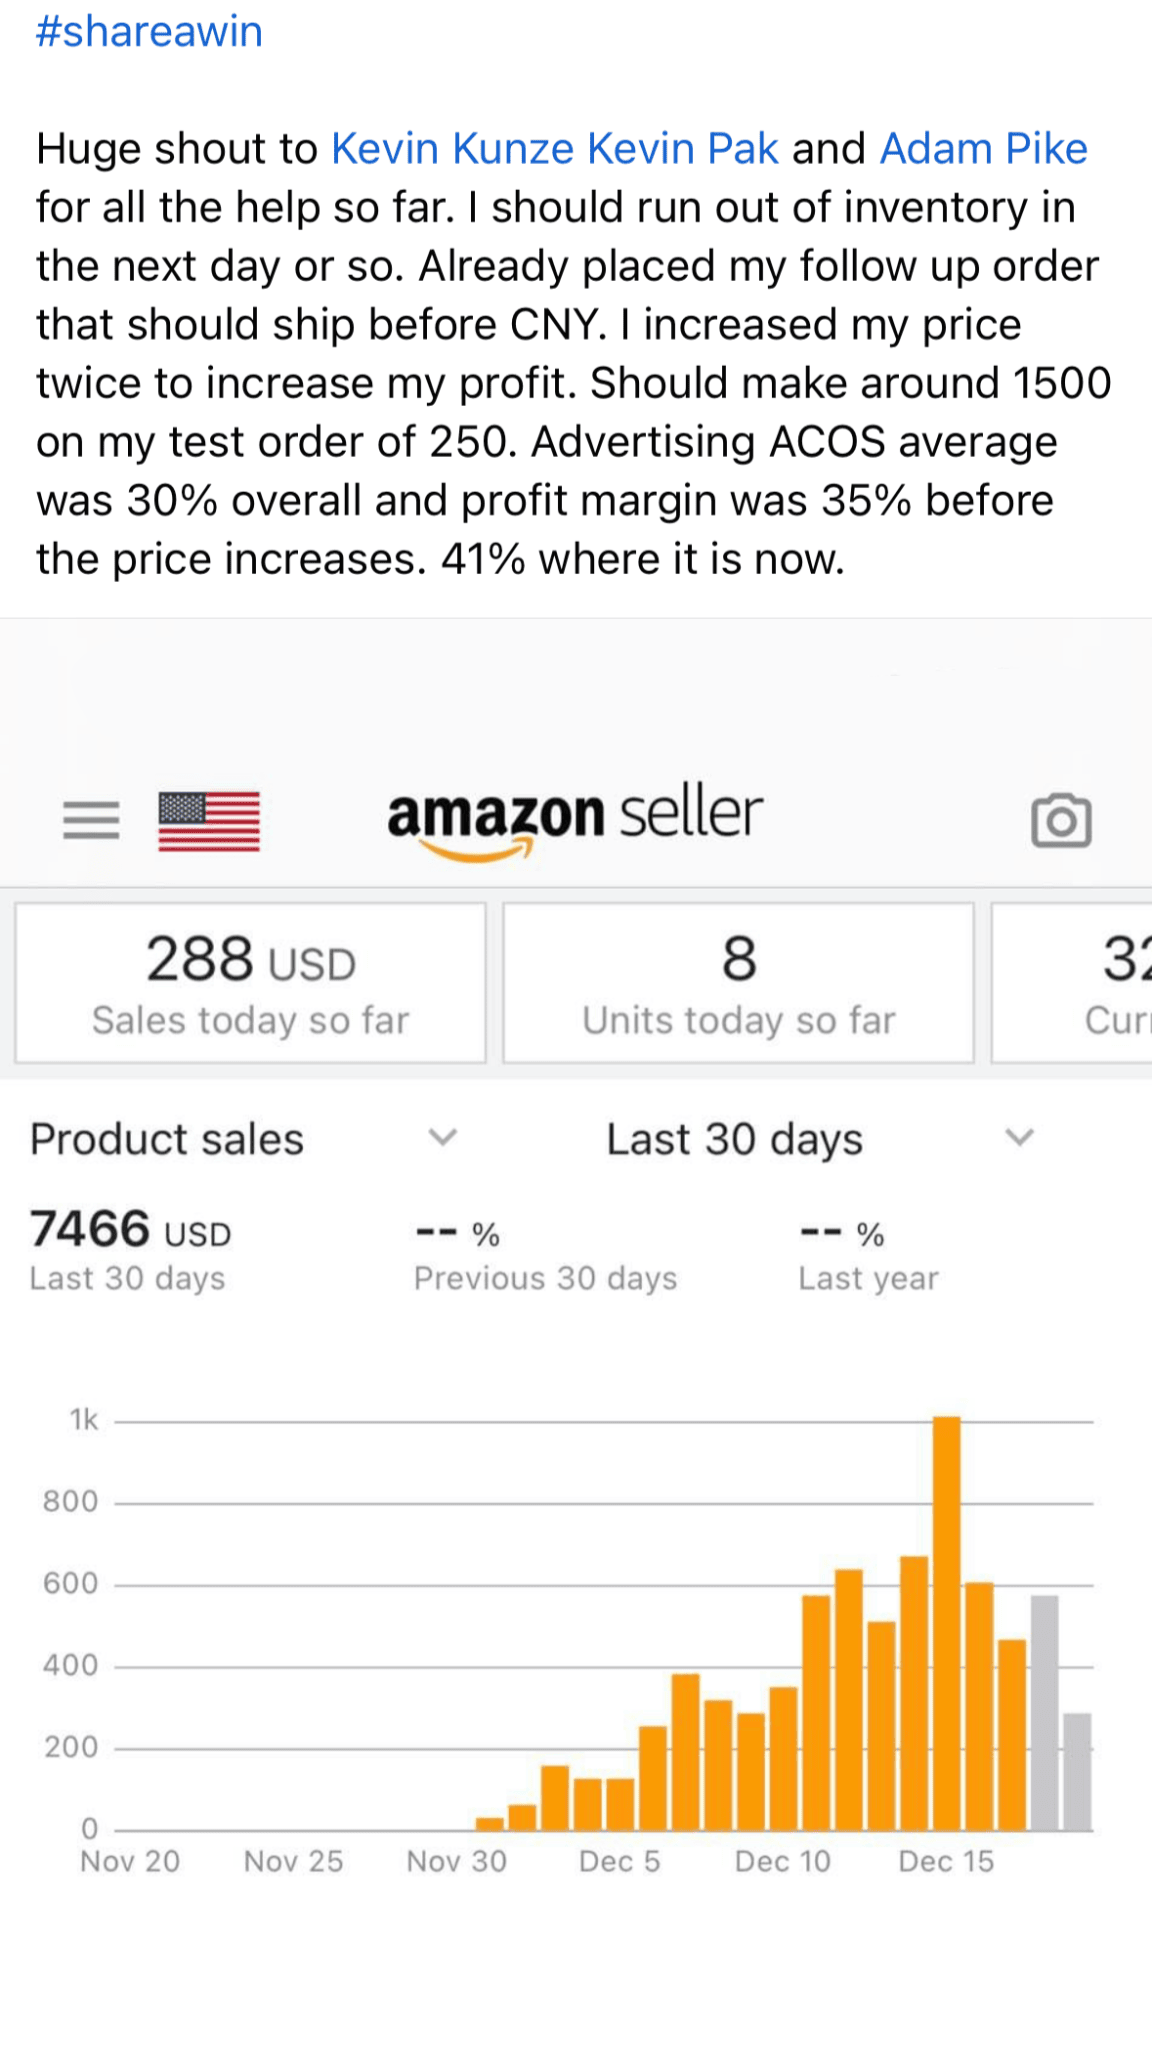Tap the camera icon
The height and width of the screenshot is (2048, 1152).
click(1061, 821)
